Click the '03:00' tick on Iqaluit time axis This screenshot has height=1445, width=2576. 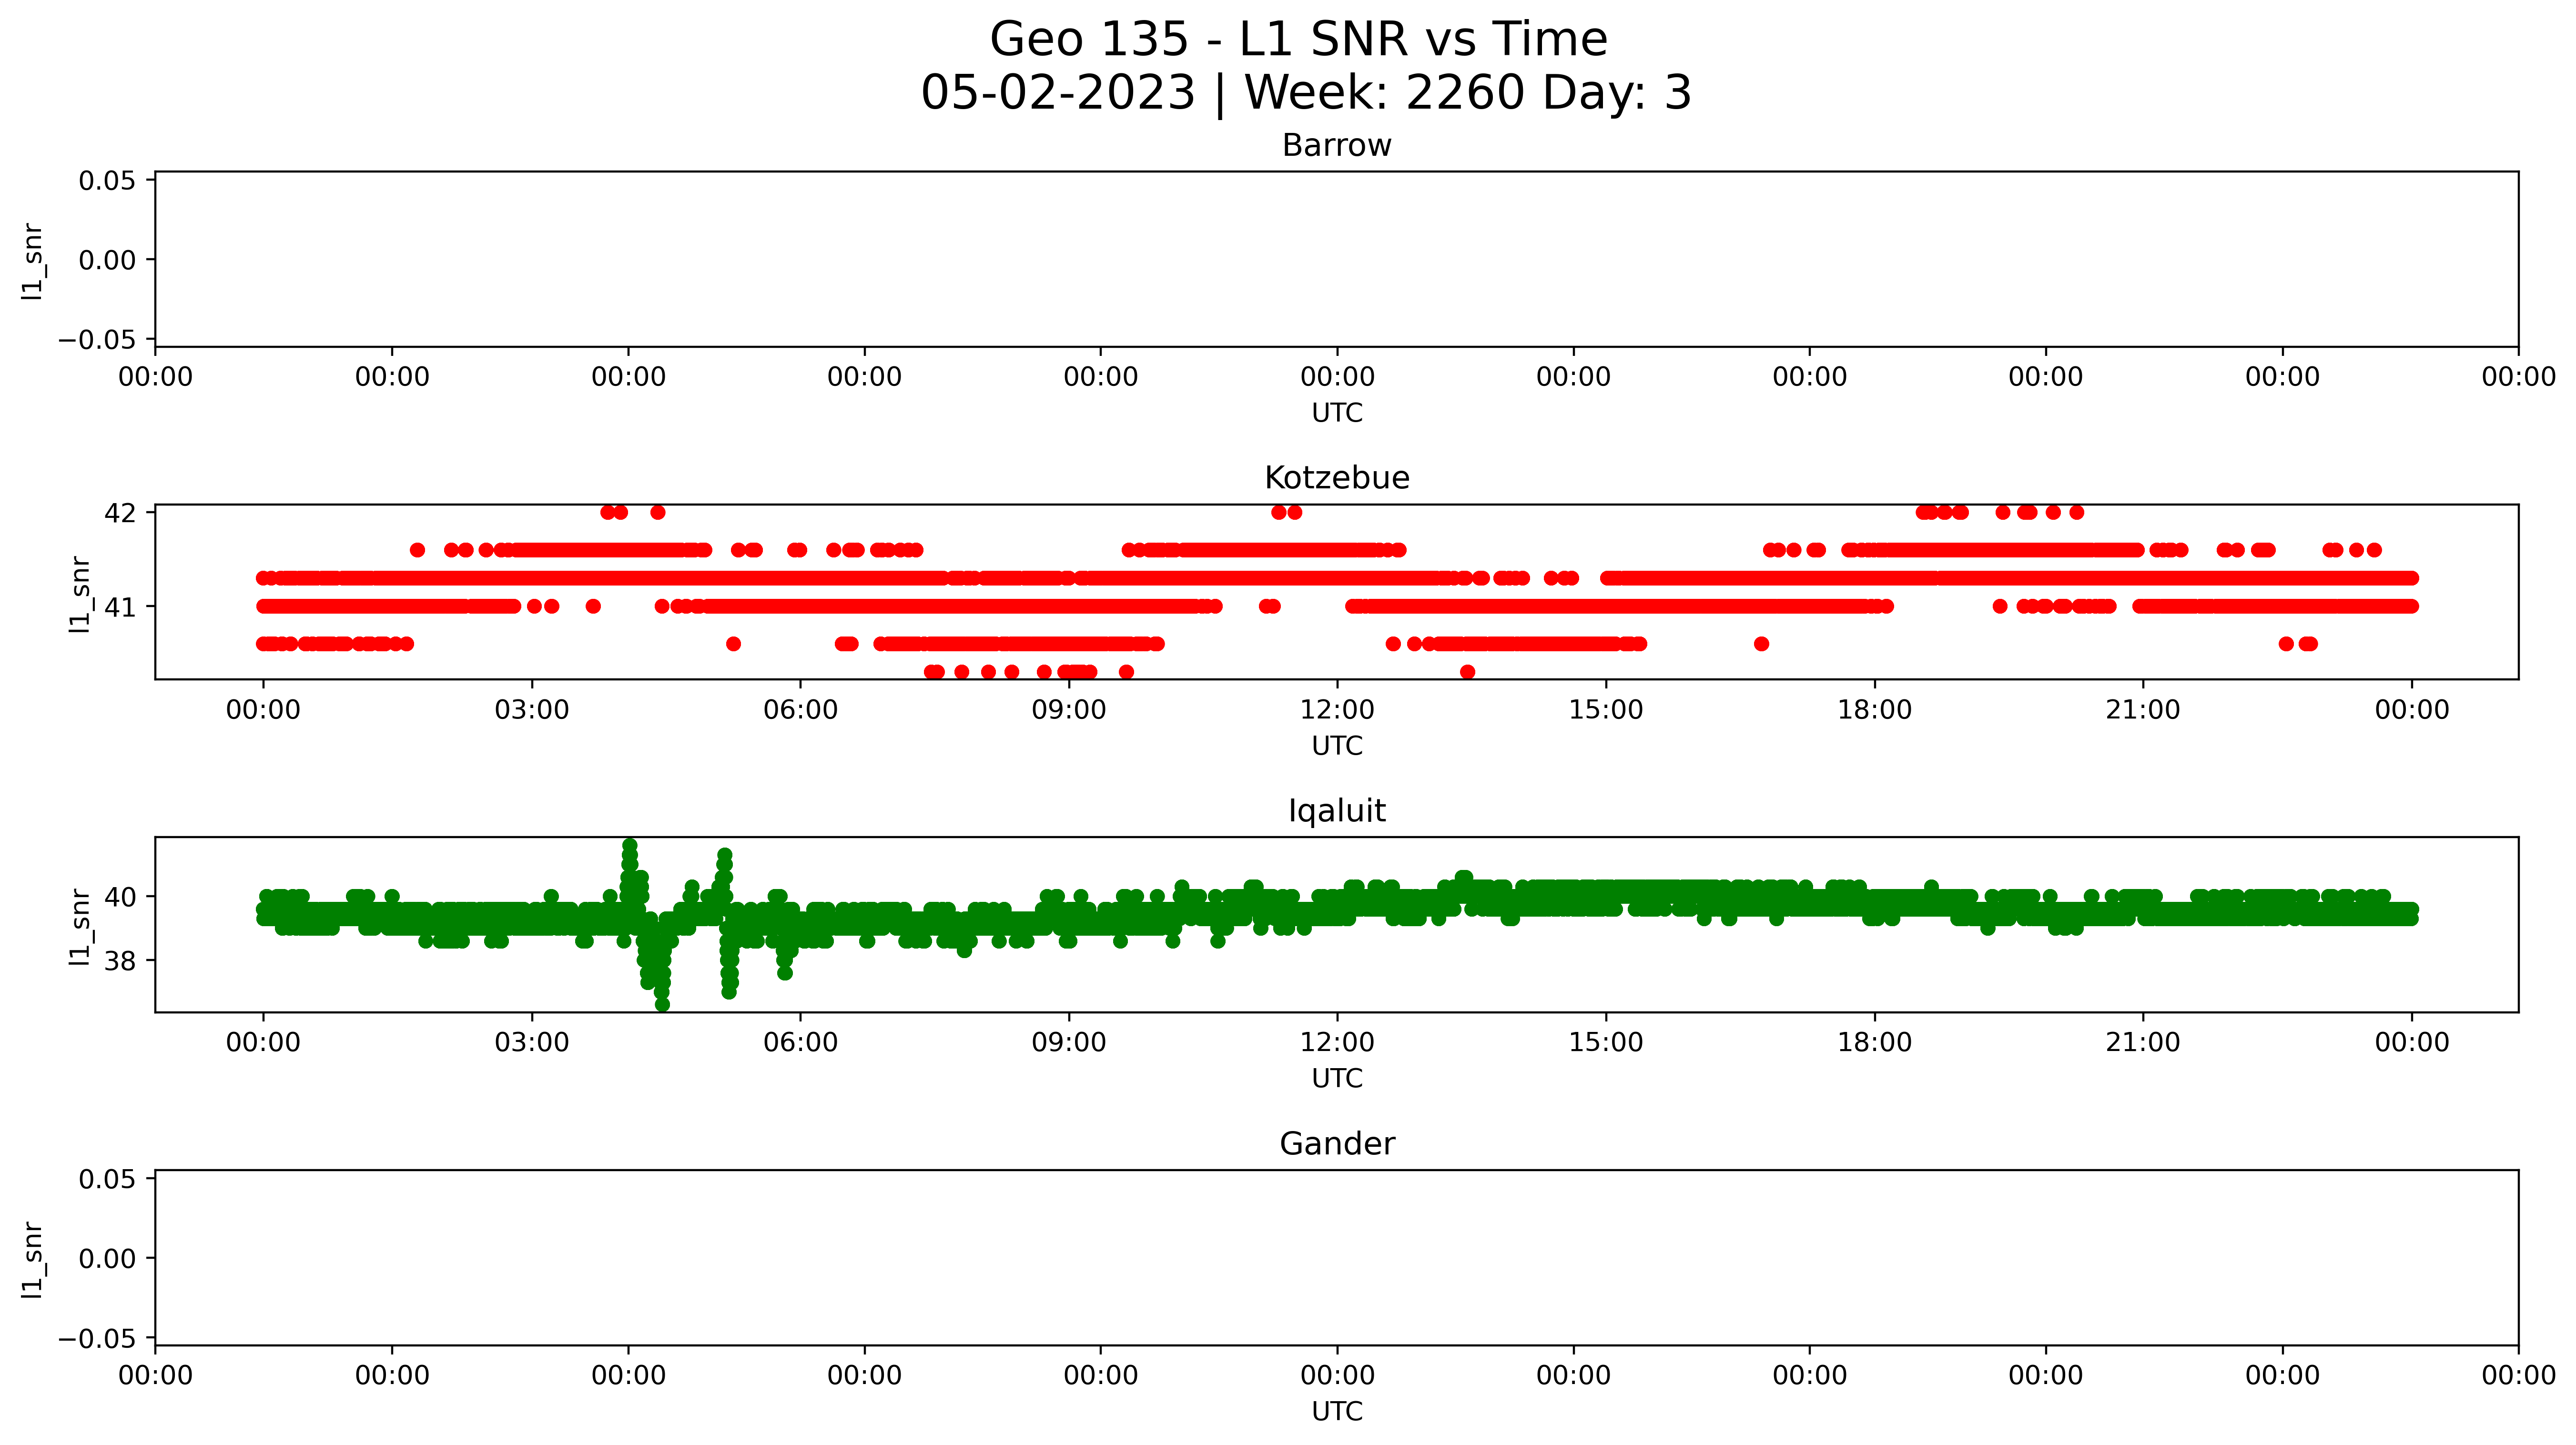point(532,1043)
